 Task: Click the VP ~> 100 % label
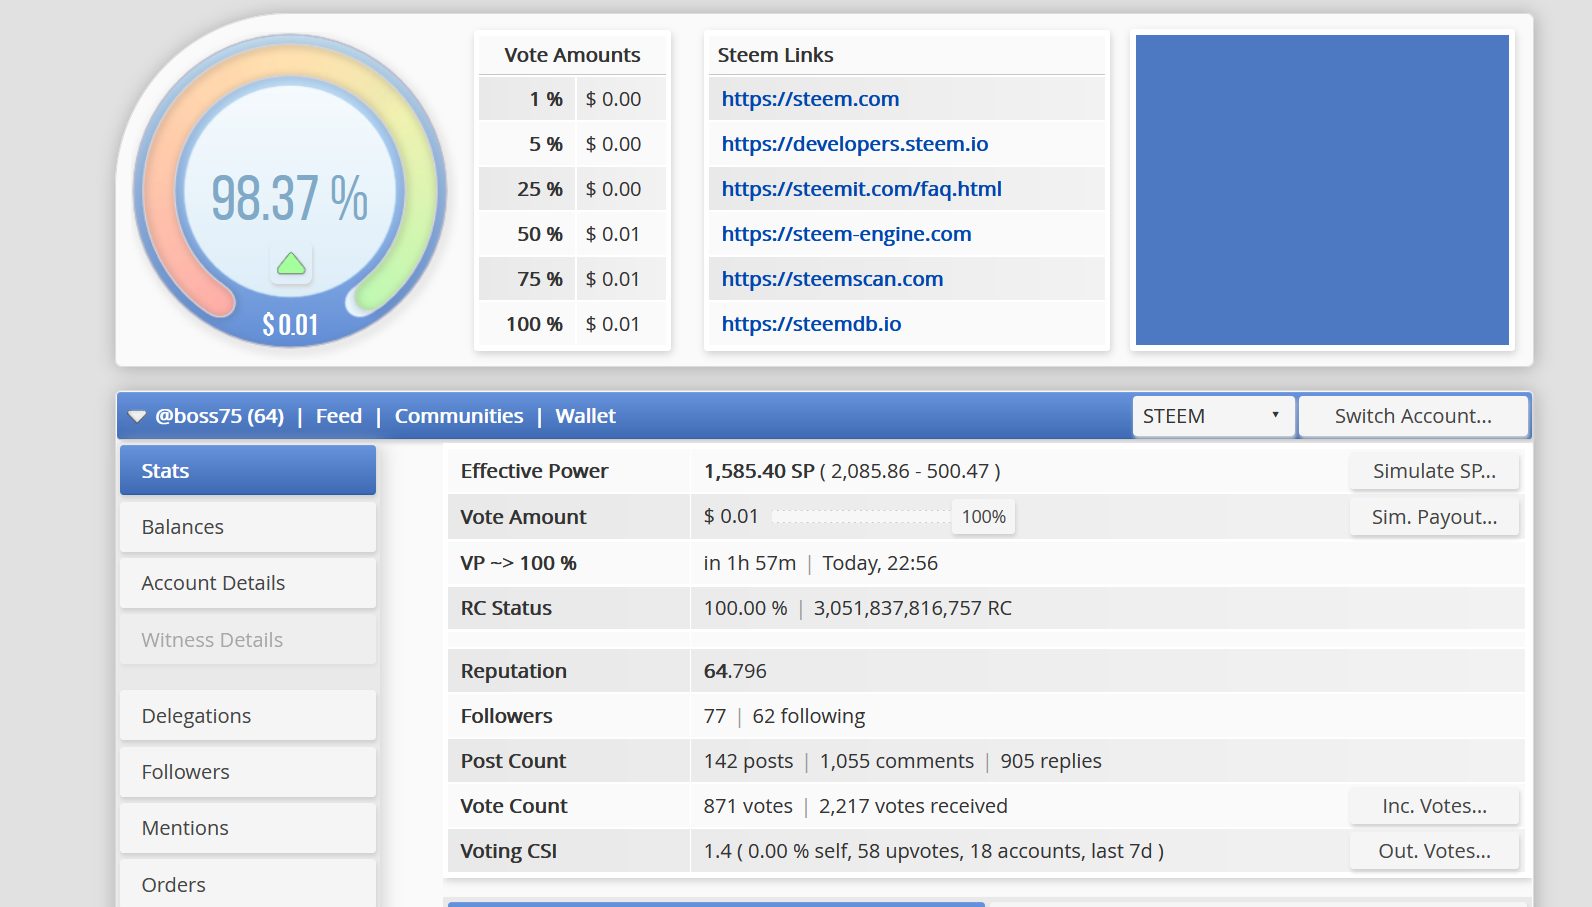[x=518, y=563]
